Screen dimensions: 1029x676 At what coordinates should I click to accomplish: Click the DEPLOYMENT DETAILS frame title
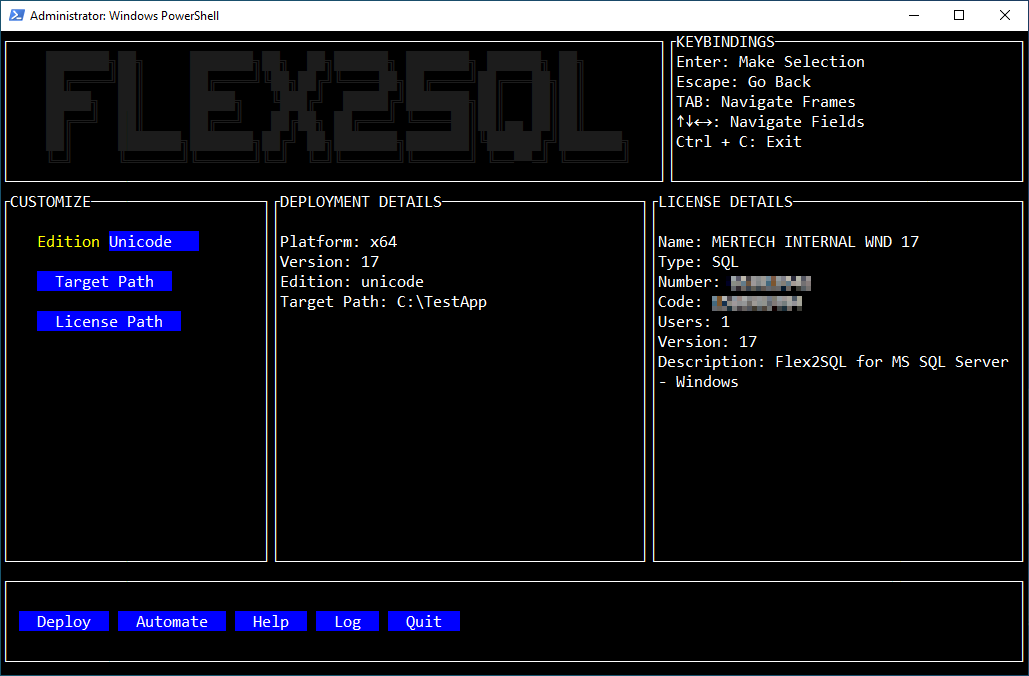(x=358, y=201)
